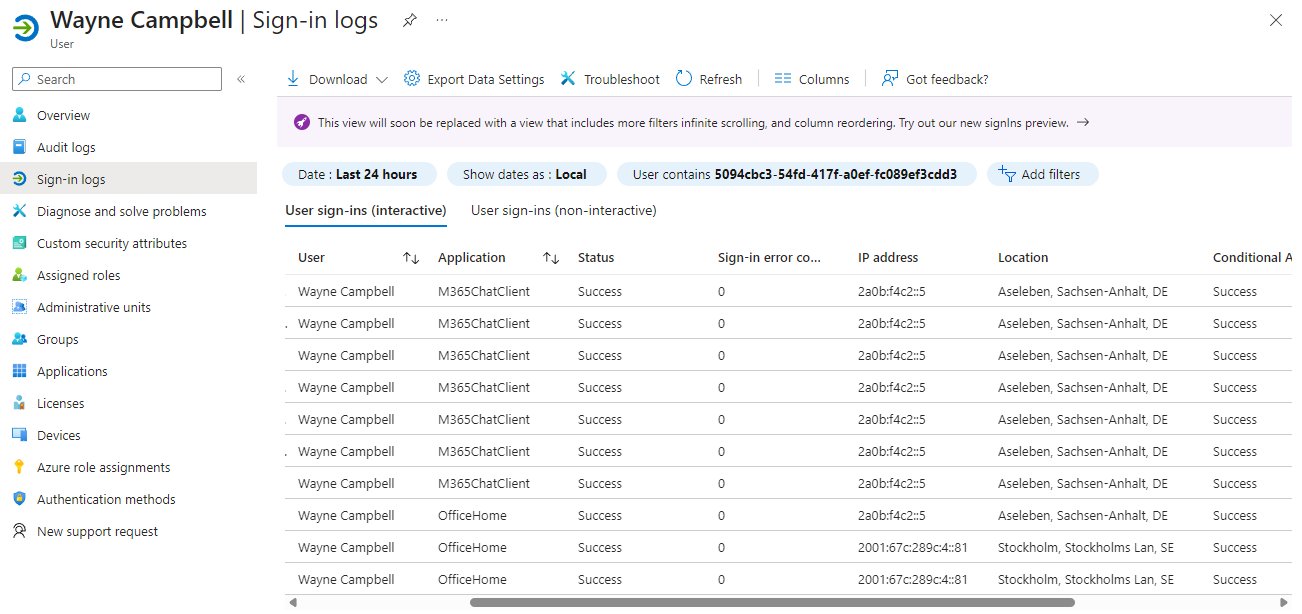The width and height of the screenshot is (1302, 614).
Task: Click Wayne Campbell in the last row
Action: (346, 579)
